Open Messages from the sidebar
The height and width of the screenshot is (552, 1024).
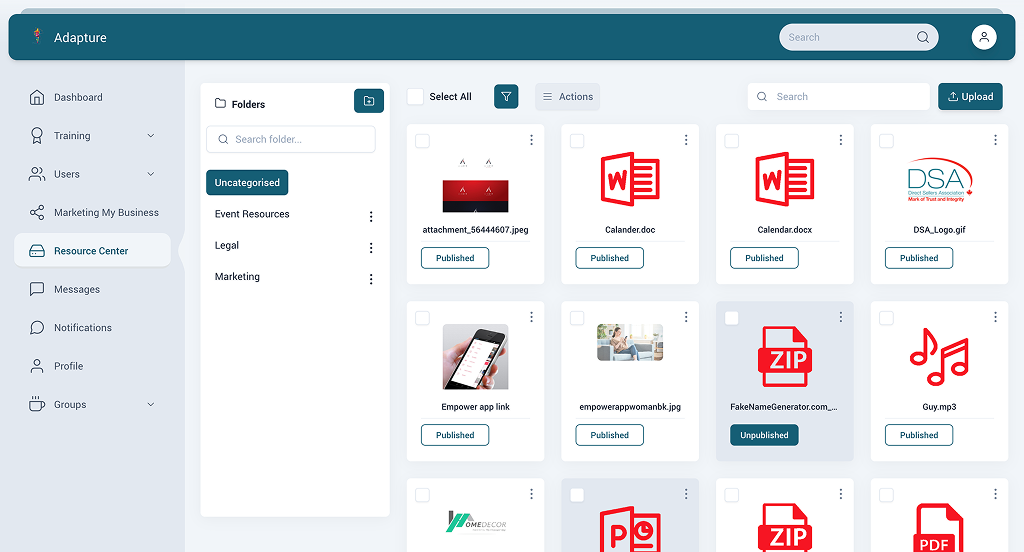click(x=77, y=290)
